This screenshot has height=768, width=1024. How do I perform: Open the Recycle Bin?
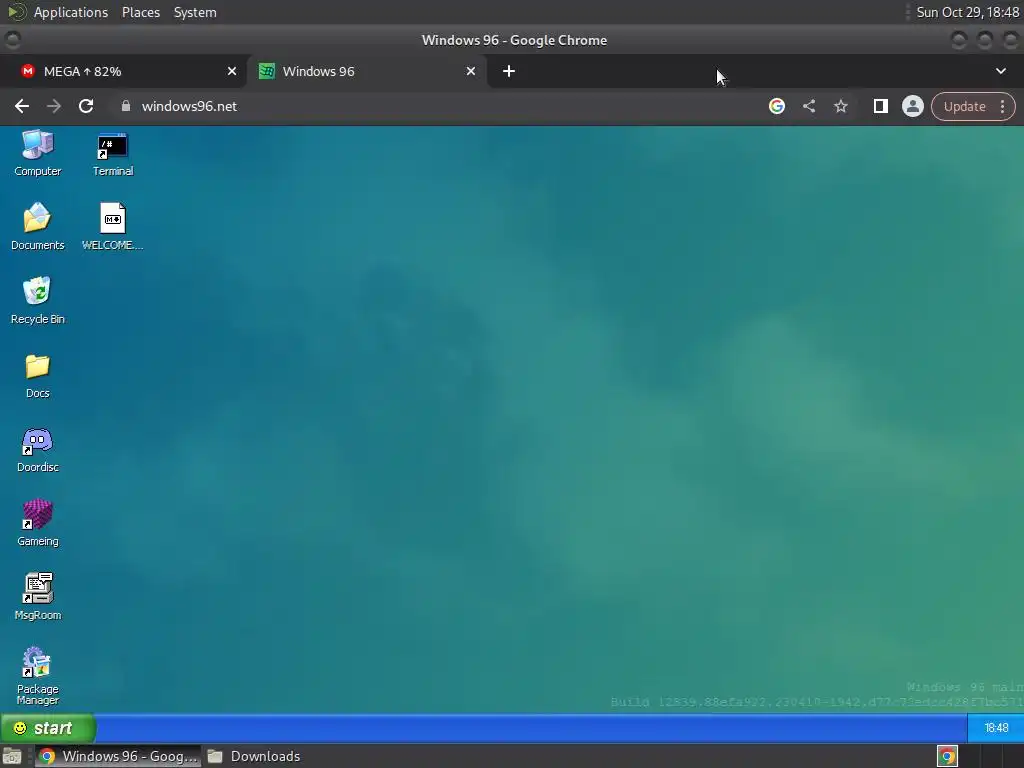pos(37,300)
